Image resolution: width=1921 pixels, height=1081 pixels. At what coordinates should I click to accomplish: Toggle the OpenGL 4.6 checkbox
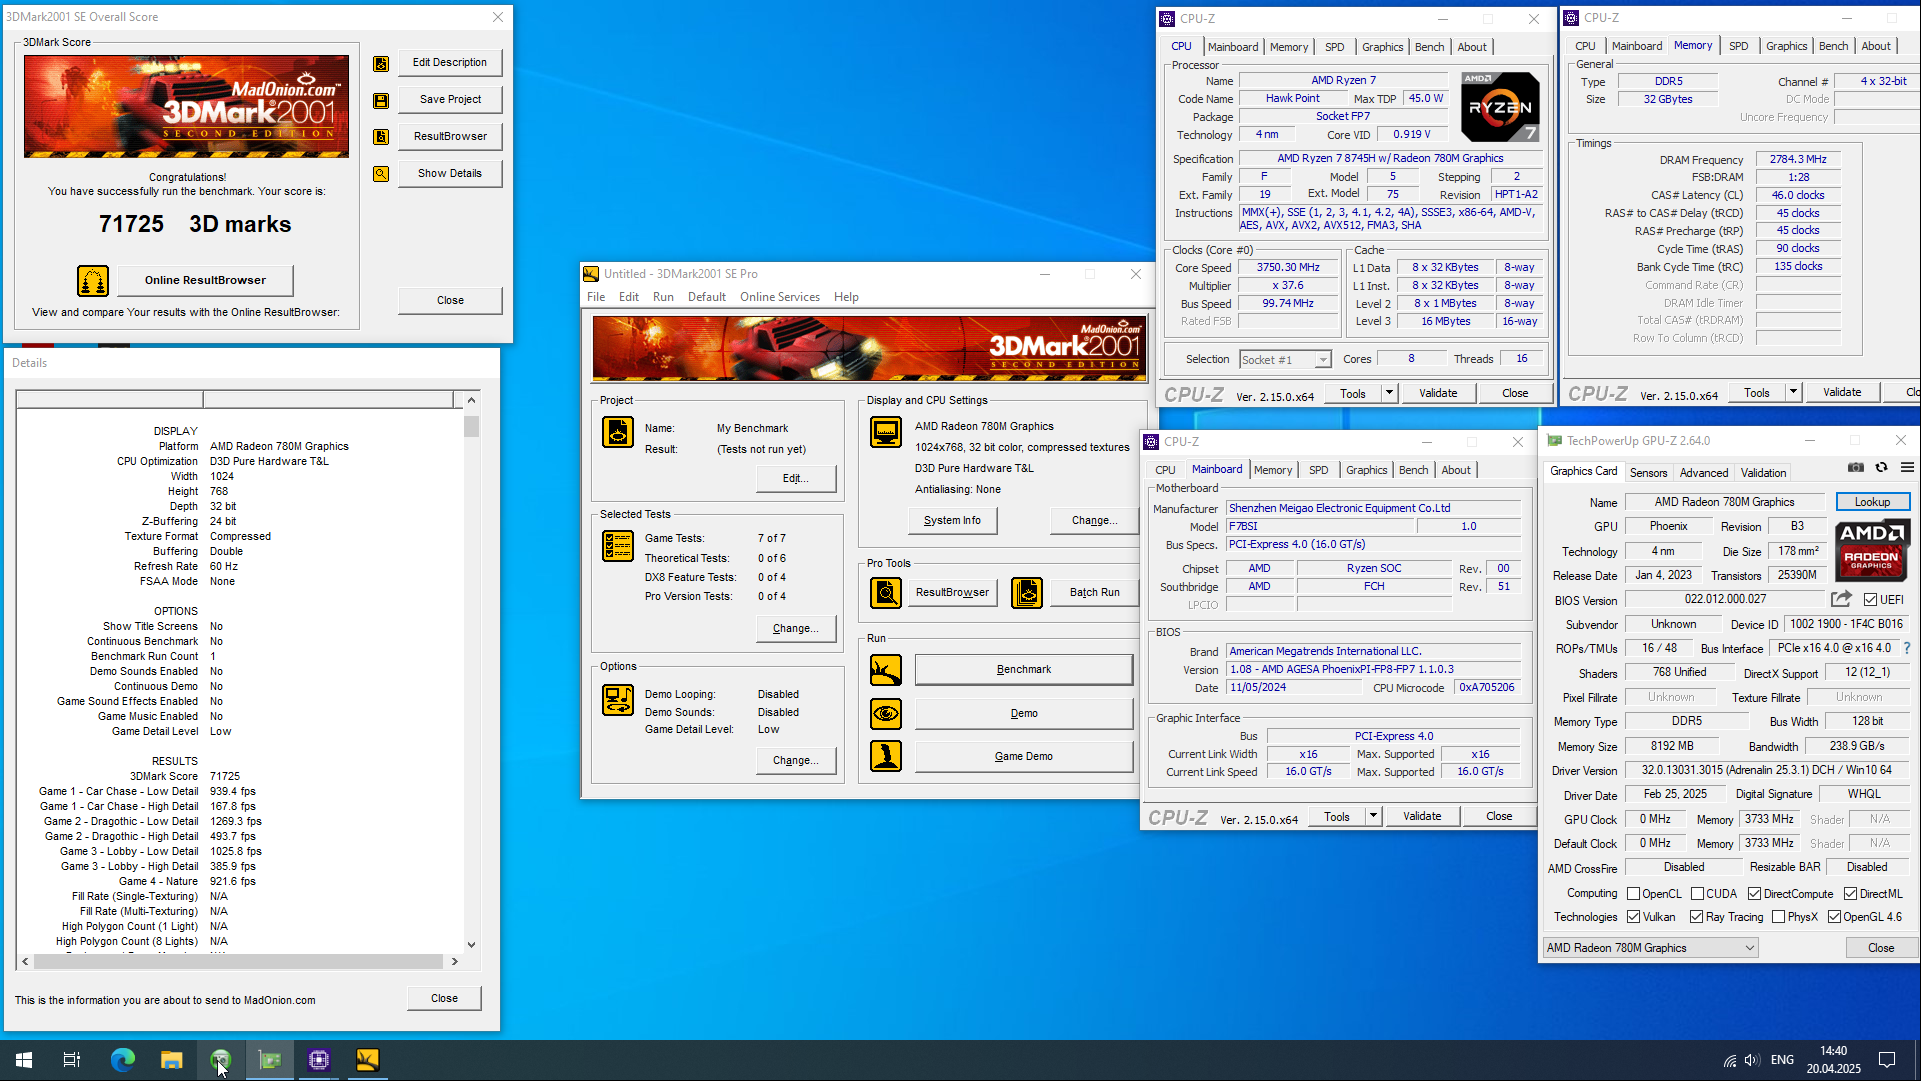pos(1834,917)
